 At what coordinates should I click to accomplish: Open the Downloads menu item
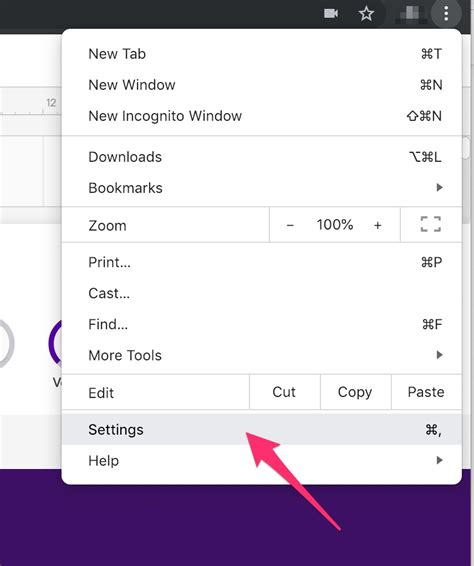tap(262, 157)
